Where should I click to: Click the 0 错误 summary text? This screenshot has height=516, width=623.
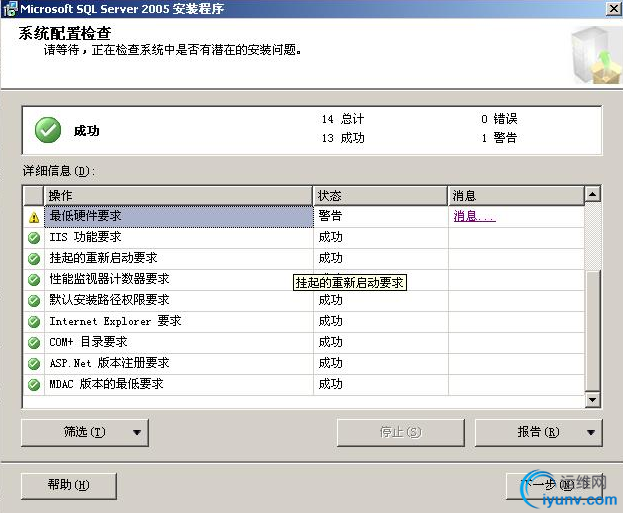pyautogui.click(x=499, y=119)
